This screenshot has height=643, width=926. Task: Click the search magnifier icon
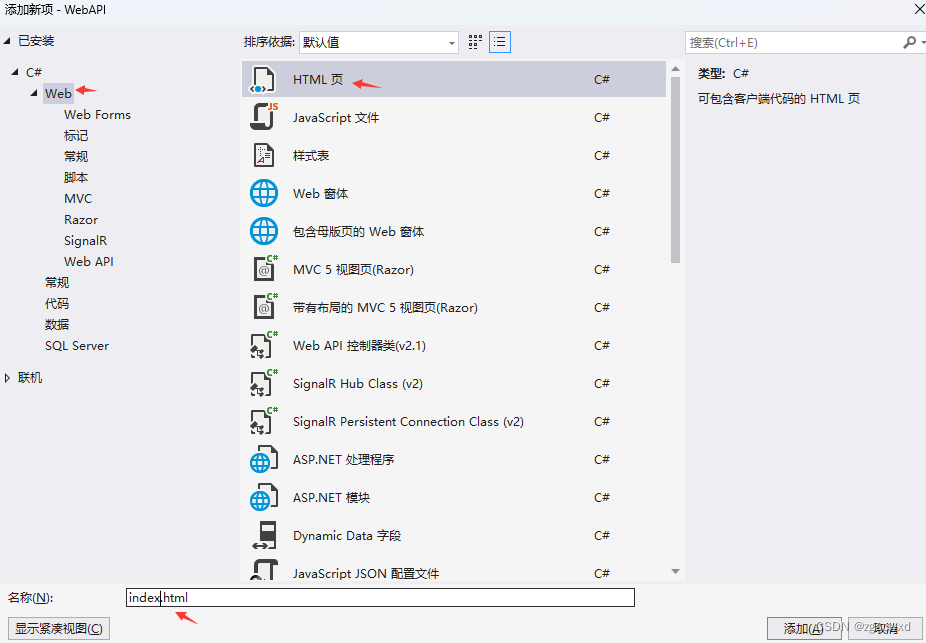tap(909, 42)
